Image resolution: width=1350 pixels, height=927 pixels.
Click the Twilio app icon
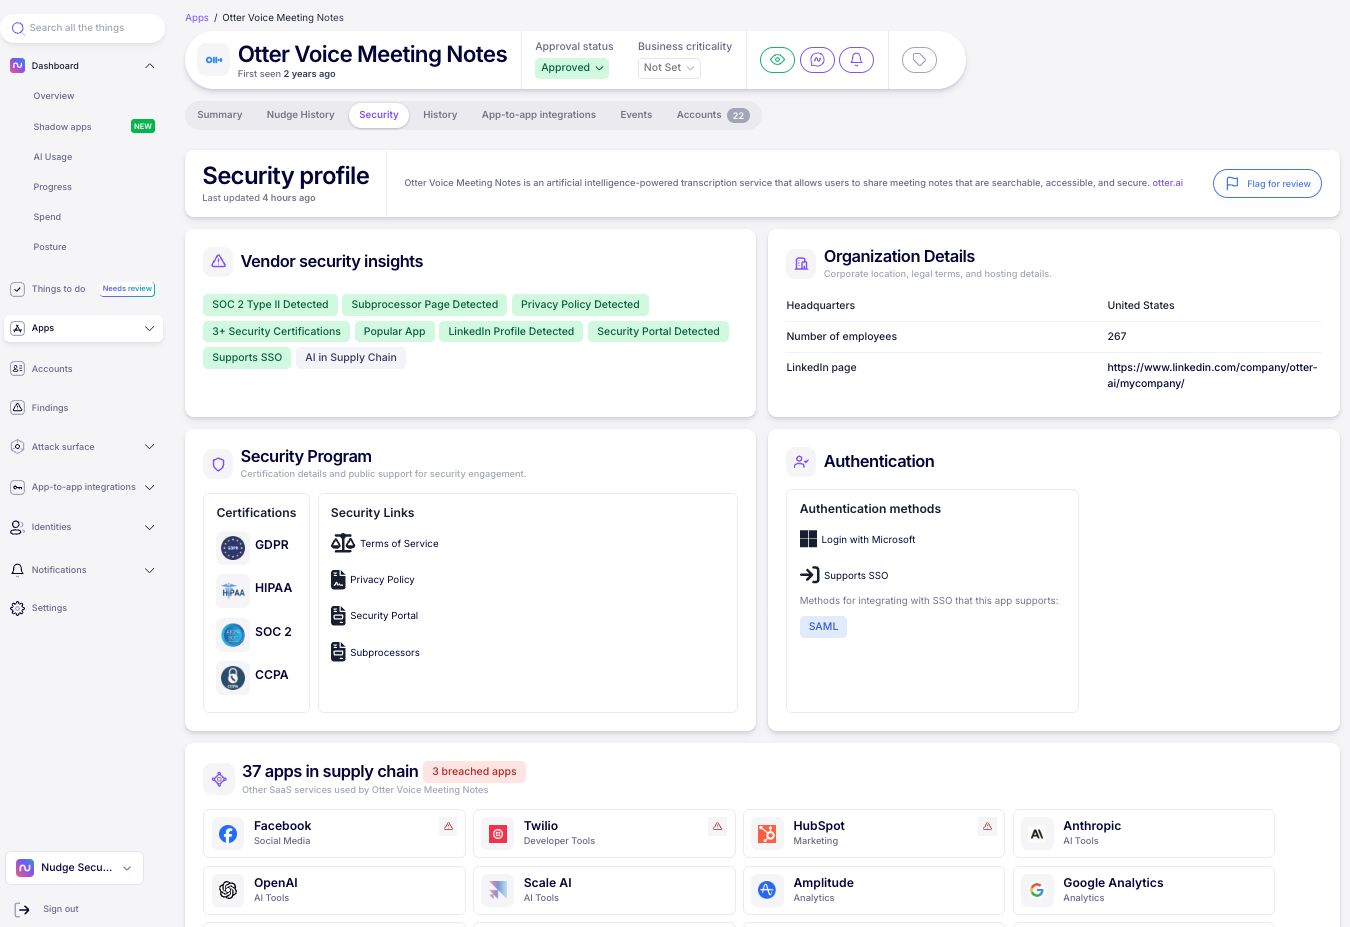tap(498, 834)
